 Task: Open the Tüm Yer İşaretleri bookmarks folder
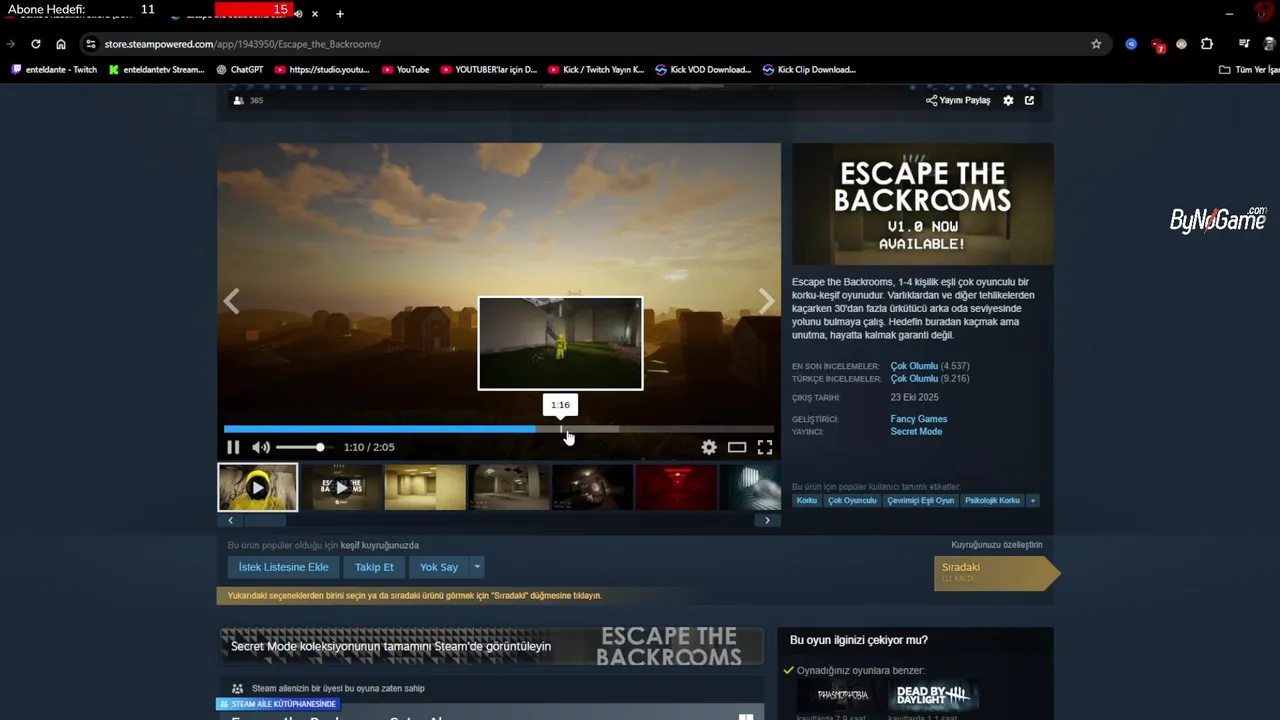pos(1249,70)
